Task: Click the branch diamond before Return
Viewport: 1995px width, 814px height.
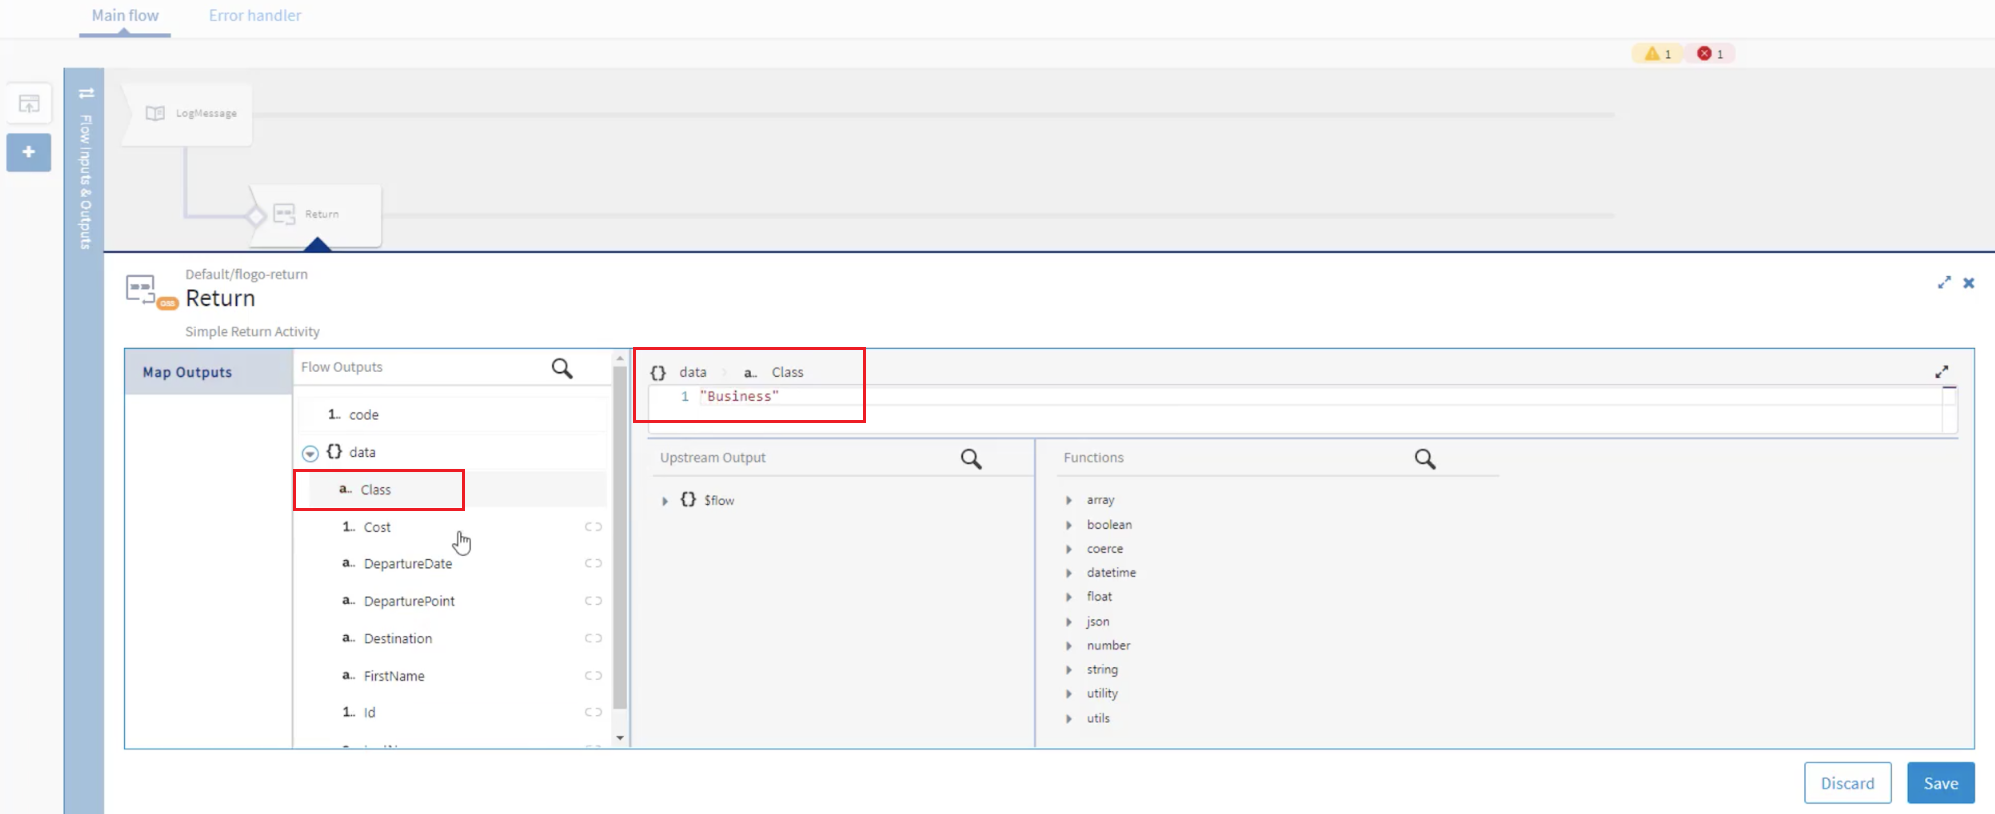Action: 255,215
